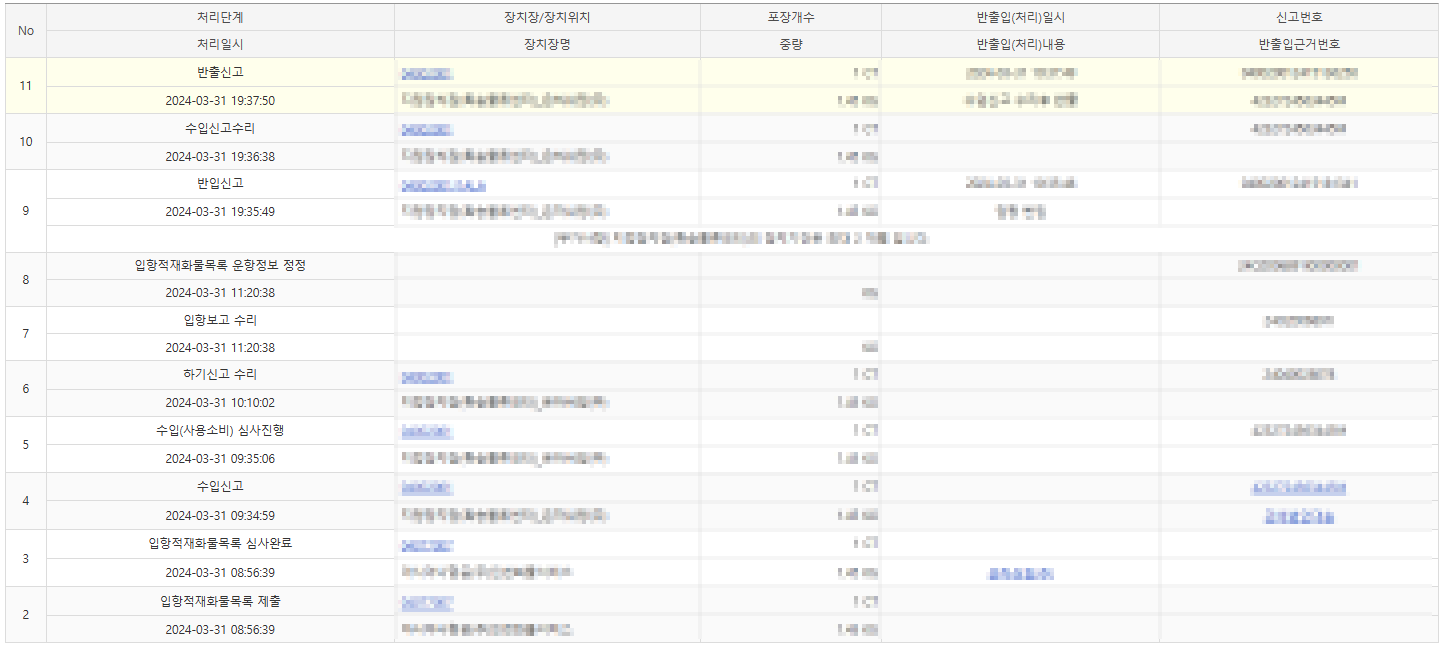Select the 11:20:38 timestamp in row 7
The width and height of the screenshot is (1447, 648).
[220, 348]
